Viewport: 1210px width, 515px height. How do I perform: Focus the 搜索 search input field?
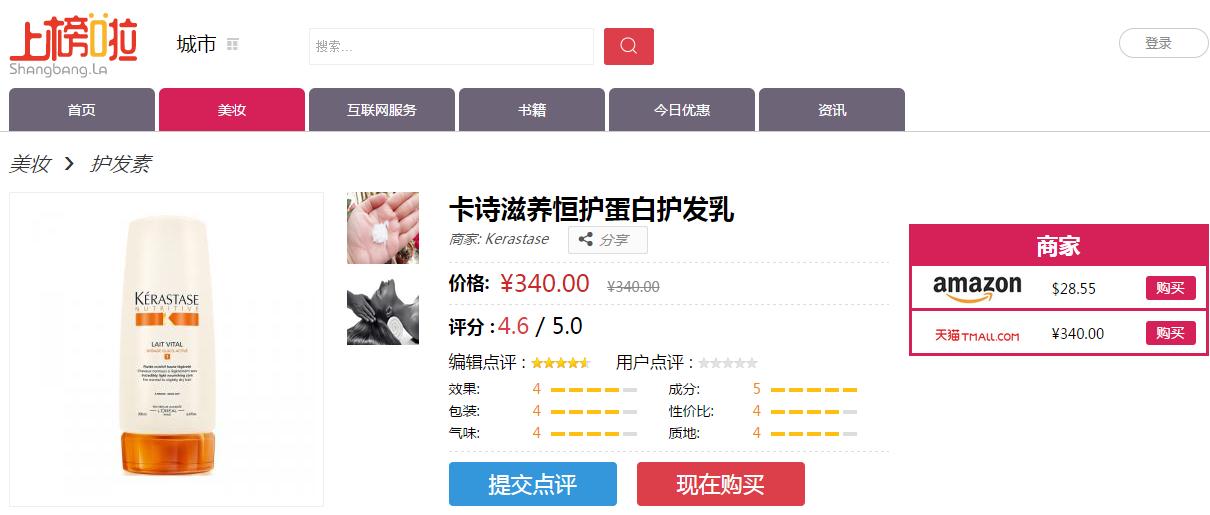[451, 46]
